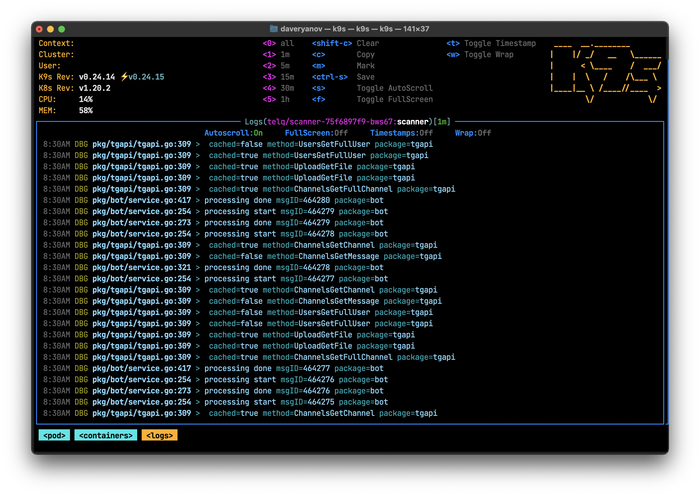Click the lightning bolt update icon

tap(123, 77)
